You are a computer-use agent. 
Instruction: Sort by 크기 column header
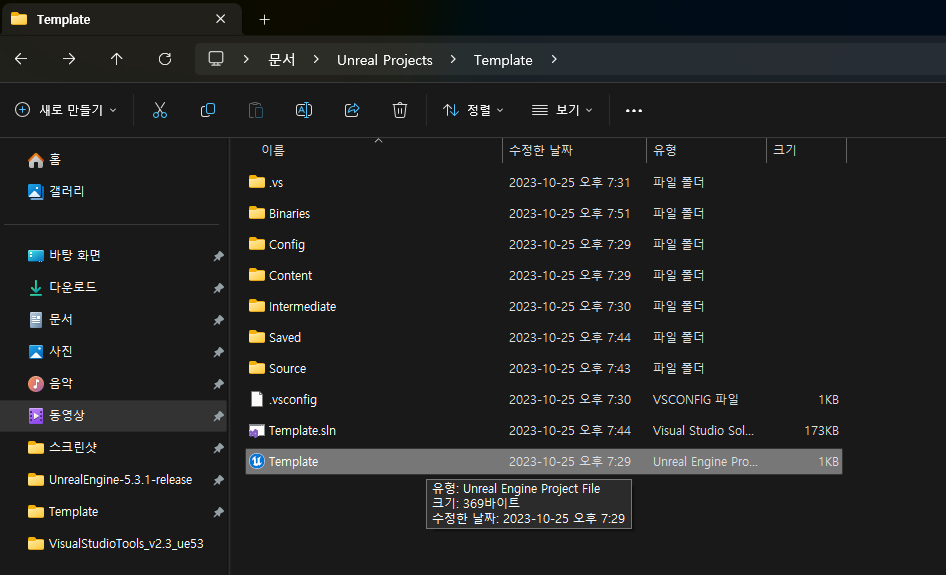pyautogui.click(x=784, y=150)
